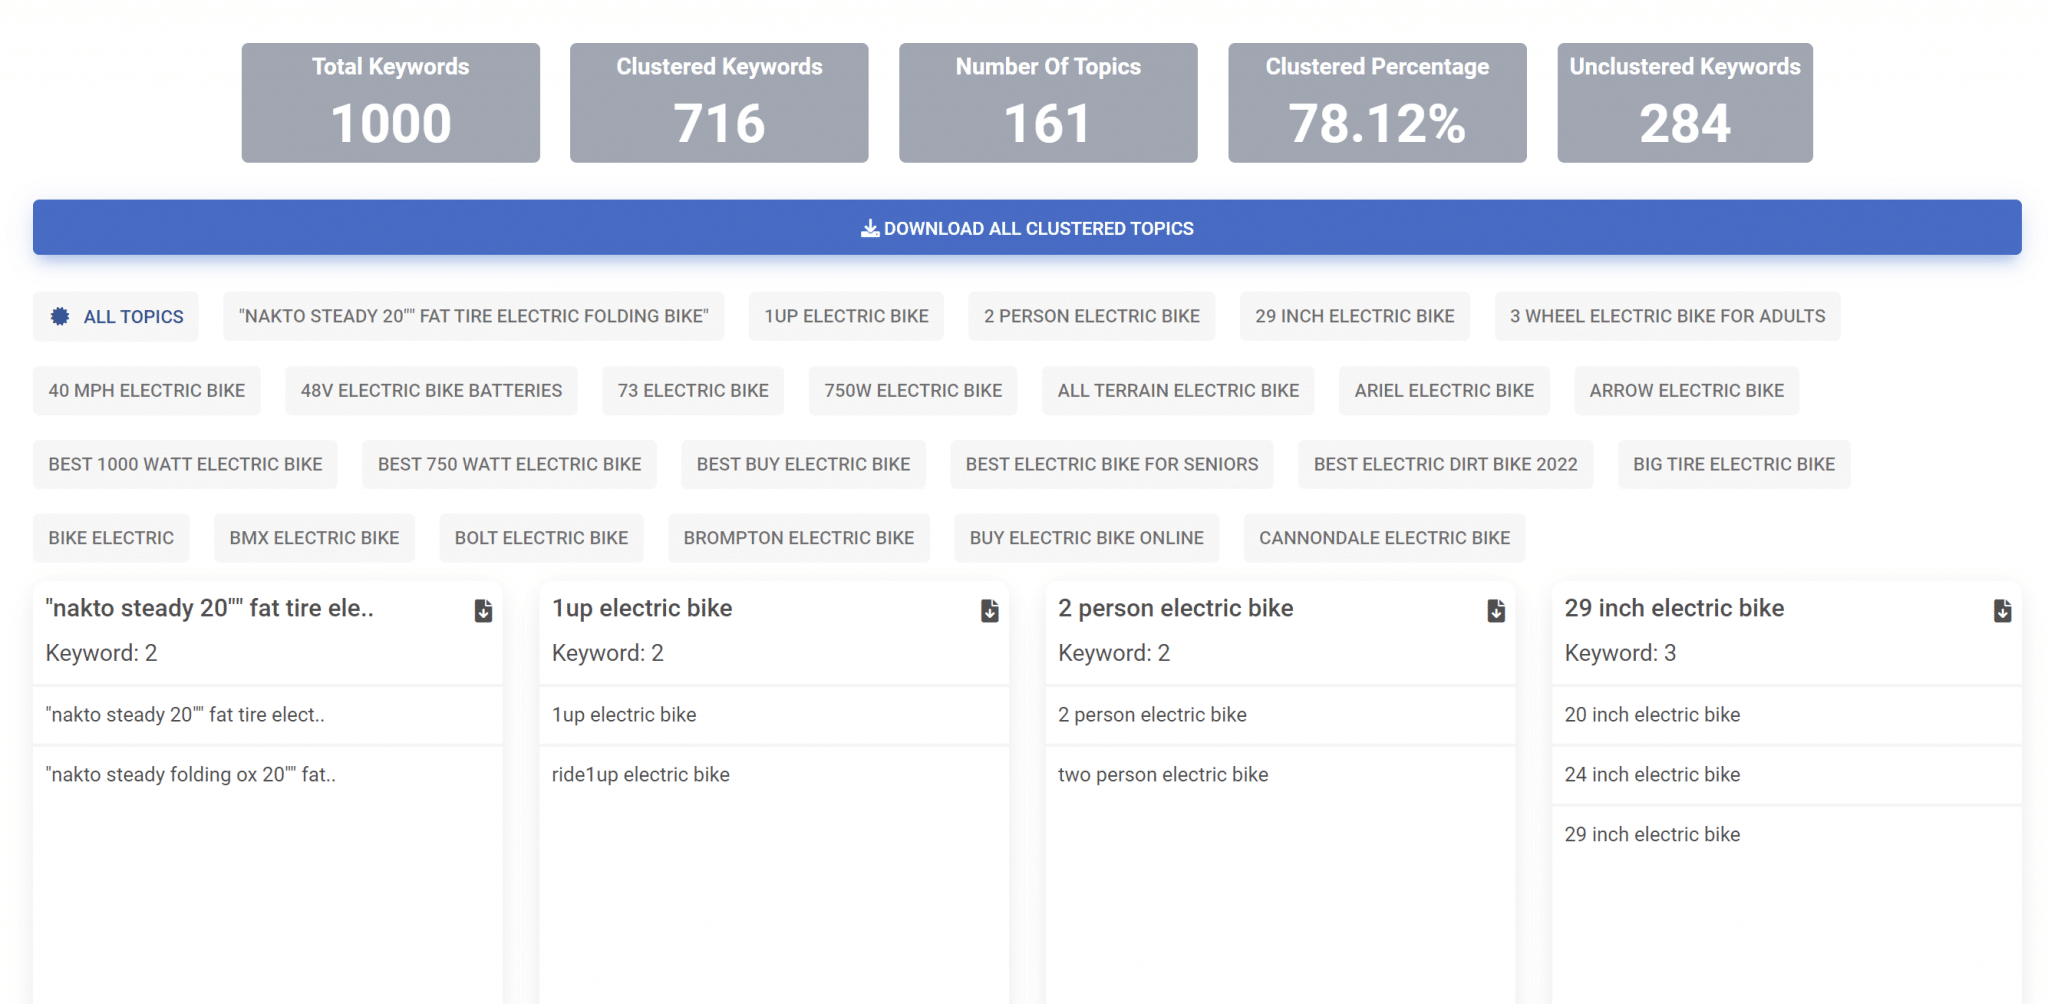Download the 1up electric bike cluster
Screen dimensions: 2048x1004
pyautogui.click(x=989, y=611)
